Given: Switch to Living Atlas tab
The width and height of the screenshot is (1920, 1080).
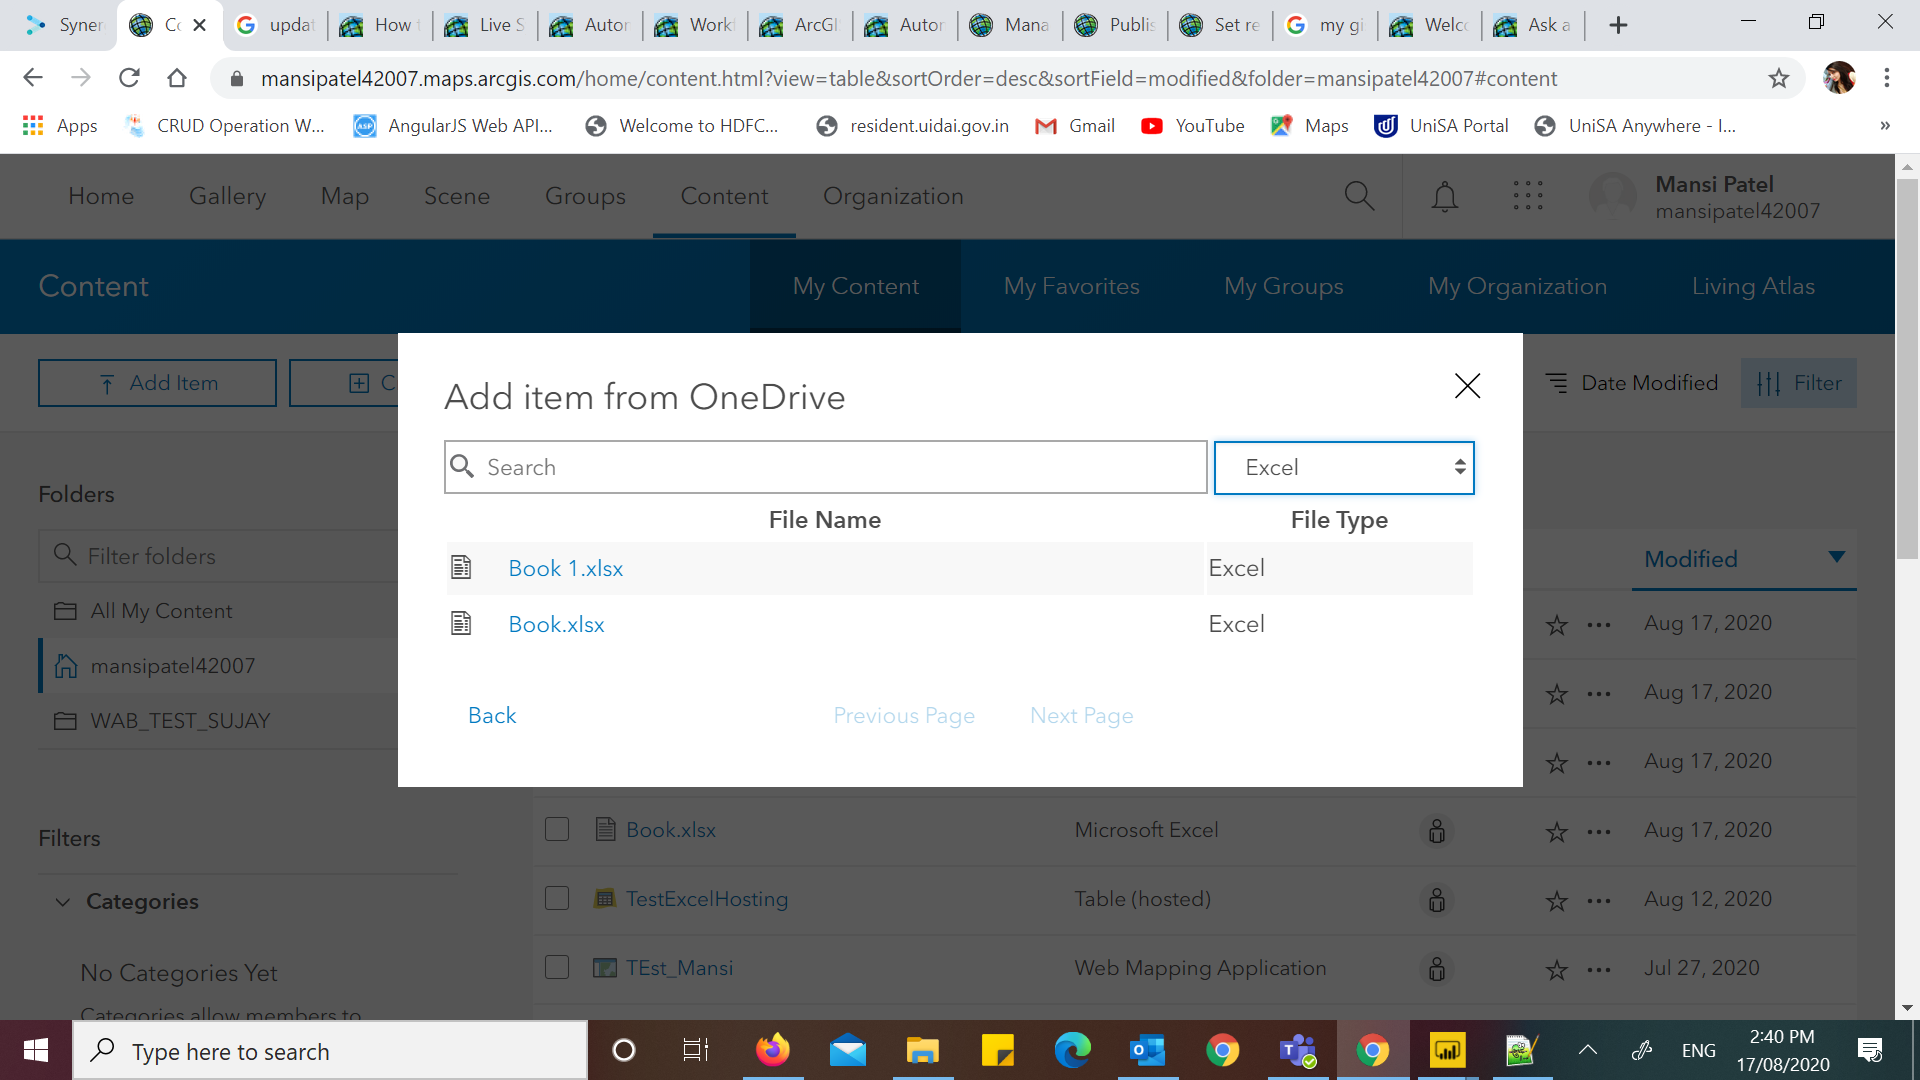Looking at the screenshot, I should click(1753, 286).
